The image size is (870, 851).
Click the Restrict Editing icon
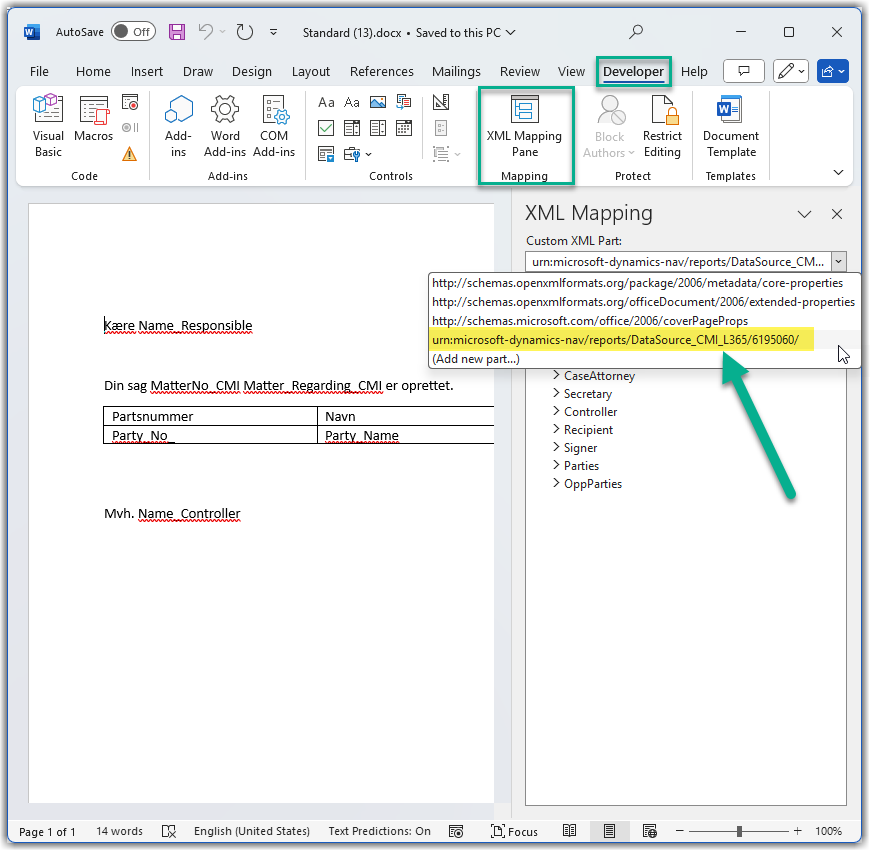pos(662,126)
